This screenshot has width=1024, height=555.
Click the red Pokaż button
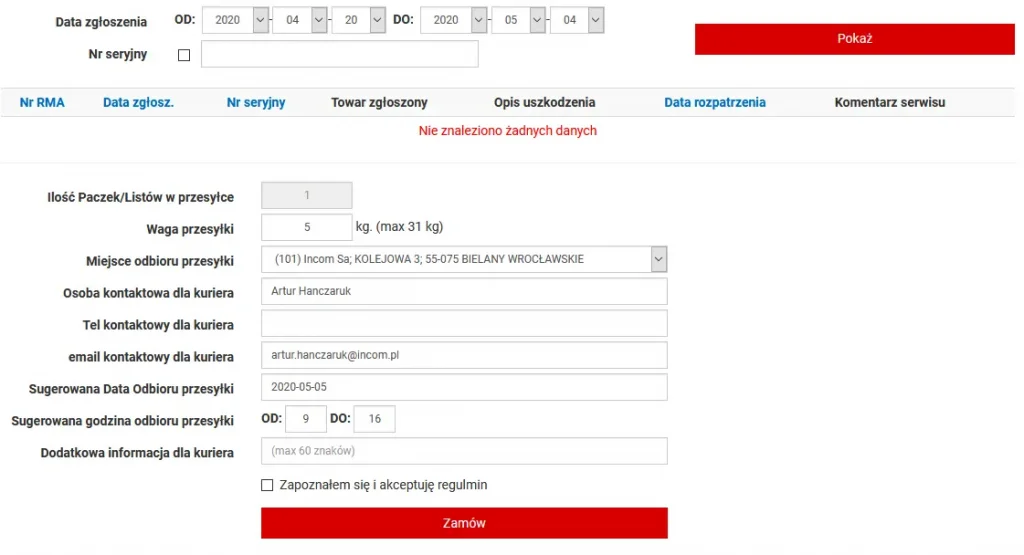coord(854,39)
